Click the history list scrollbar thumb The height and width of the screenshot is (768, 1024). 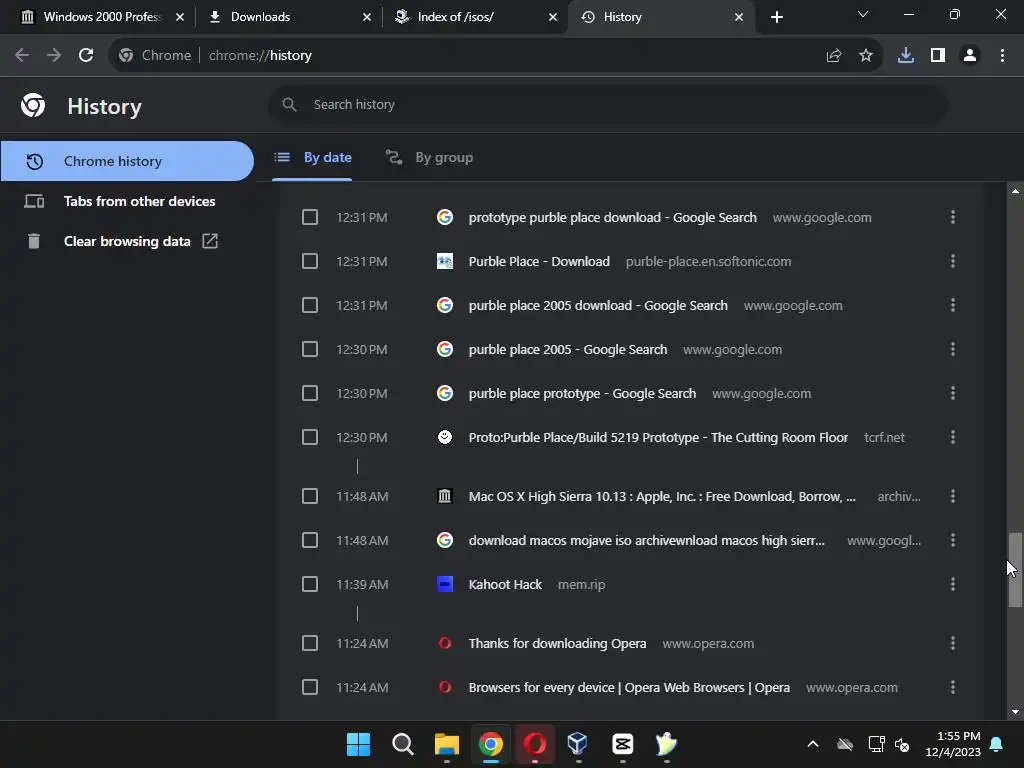pos(1015,570)
